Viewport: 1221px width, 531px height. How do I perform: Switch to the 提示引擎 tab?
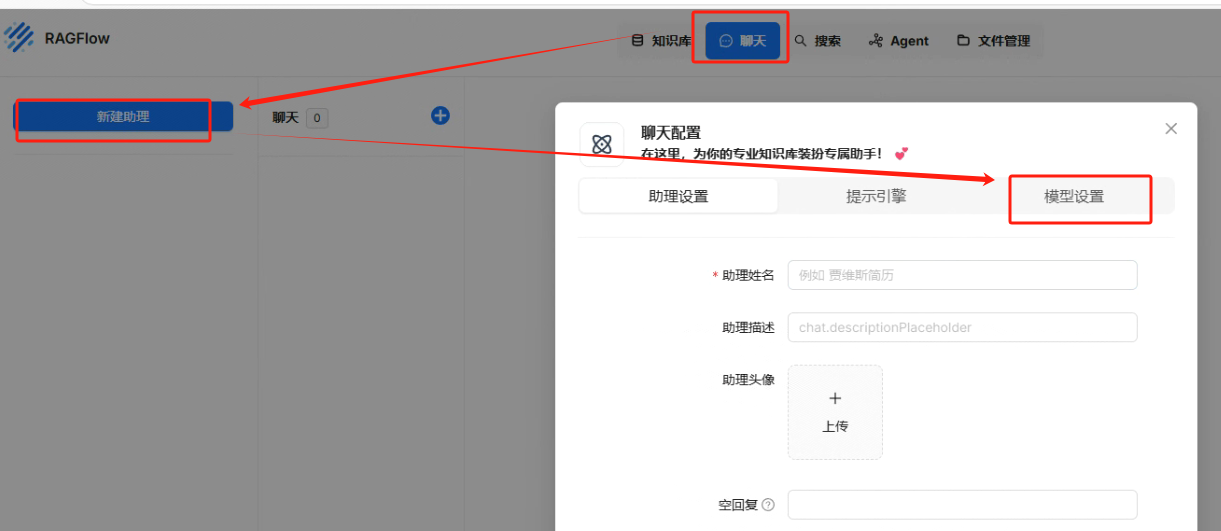coord(876,196)
